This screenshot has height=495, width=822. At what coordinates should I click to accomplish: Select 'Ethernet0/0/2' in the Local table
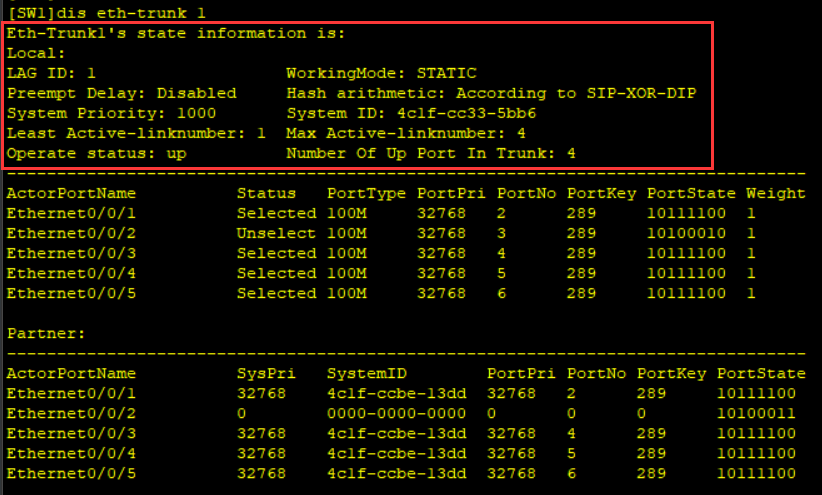pos(71,233)
